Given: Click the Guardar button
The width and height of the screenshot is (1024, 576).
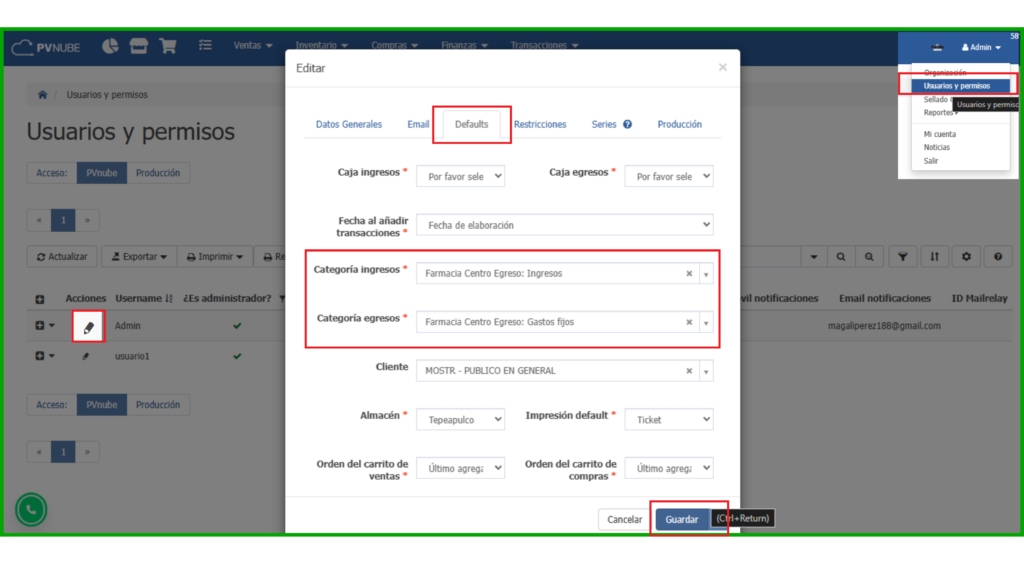Looking at the screenshot, I should pos(681,519).
